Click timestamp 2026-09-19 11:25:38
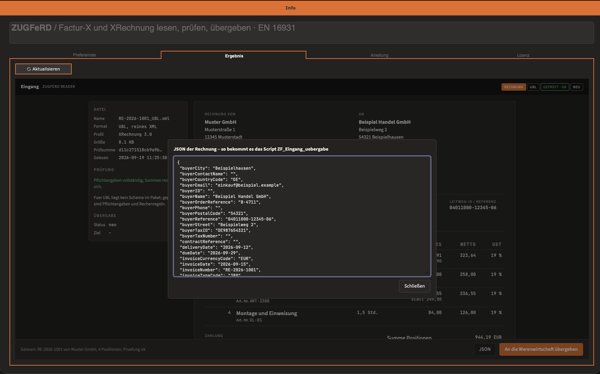The width and height of the screenshot is (600, 374). click(x=143, y=158)
